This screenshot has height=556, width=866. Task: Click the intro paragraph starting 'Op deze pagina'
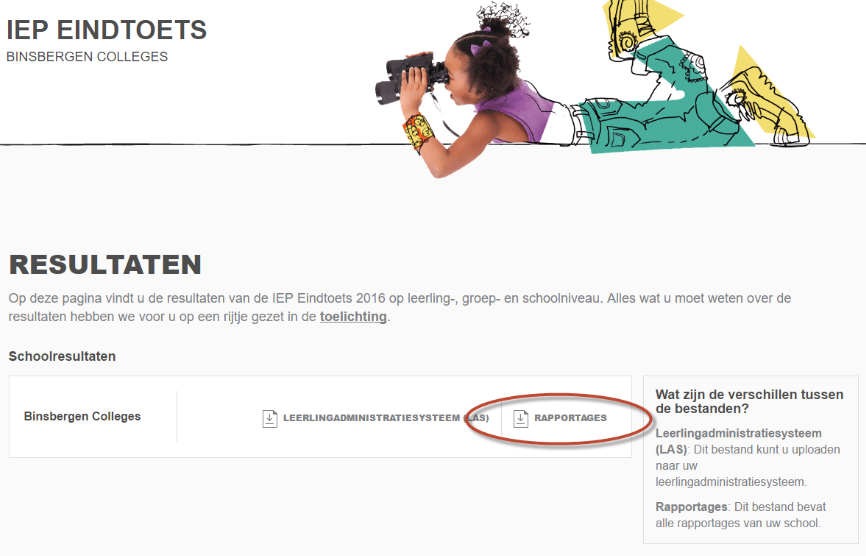(400, 298)
